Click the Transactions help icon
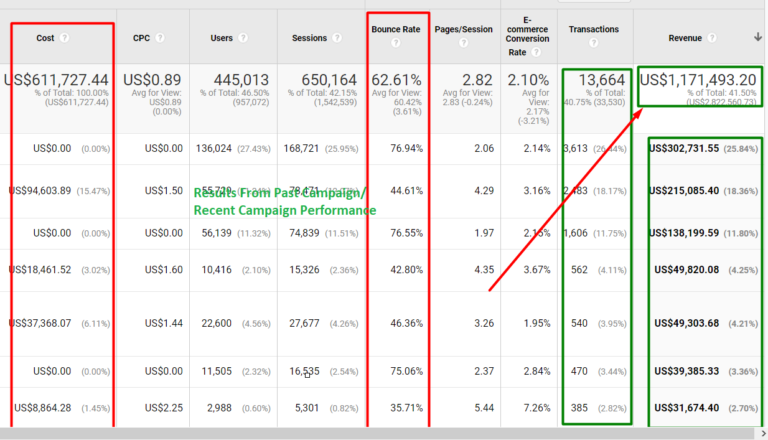Viewport: 768px width, 440px height. click(594, 43)
